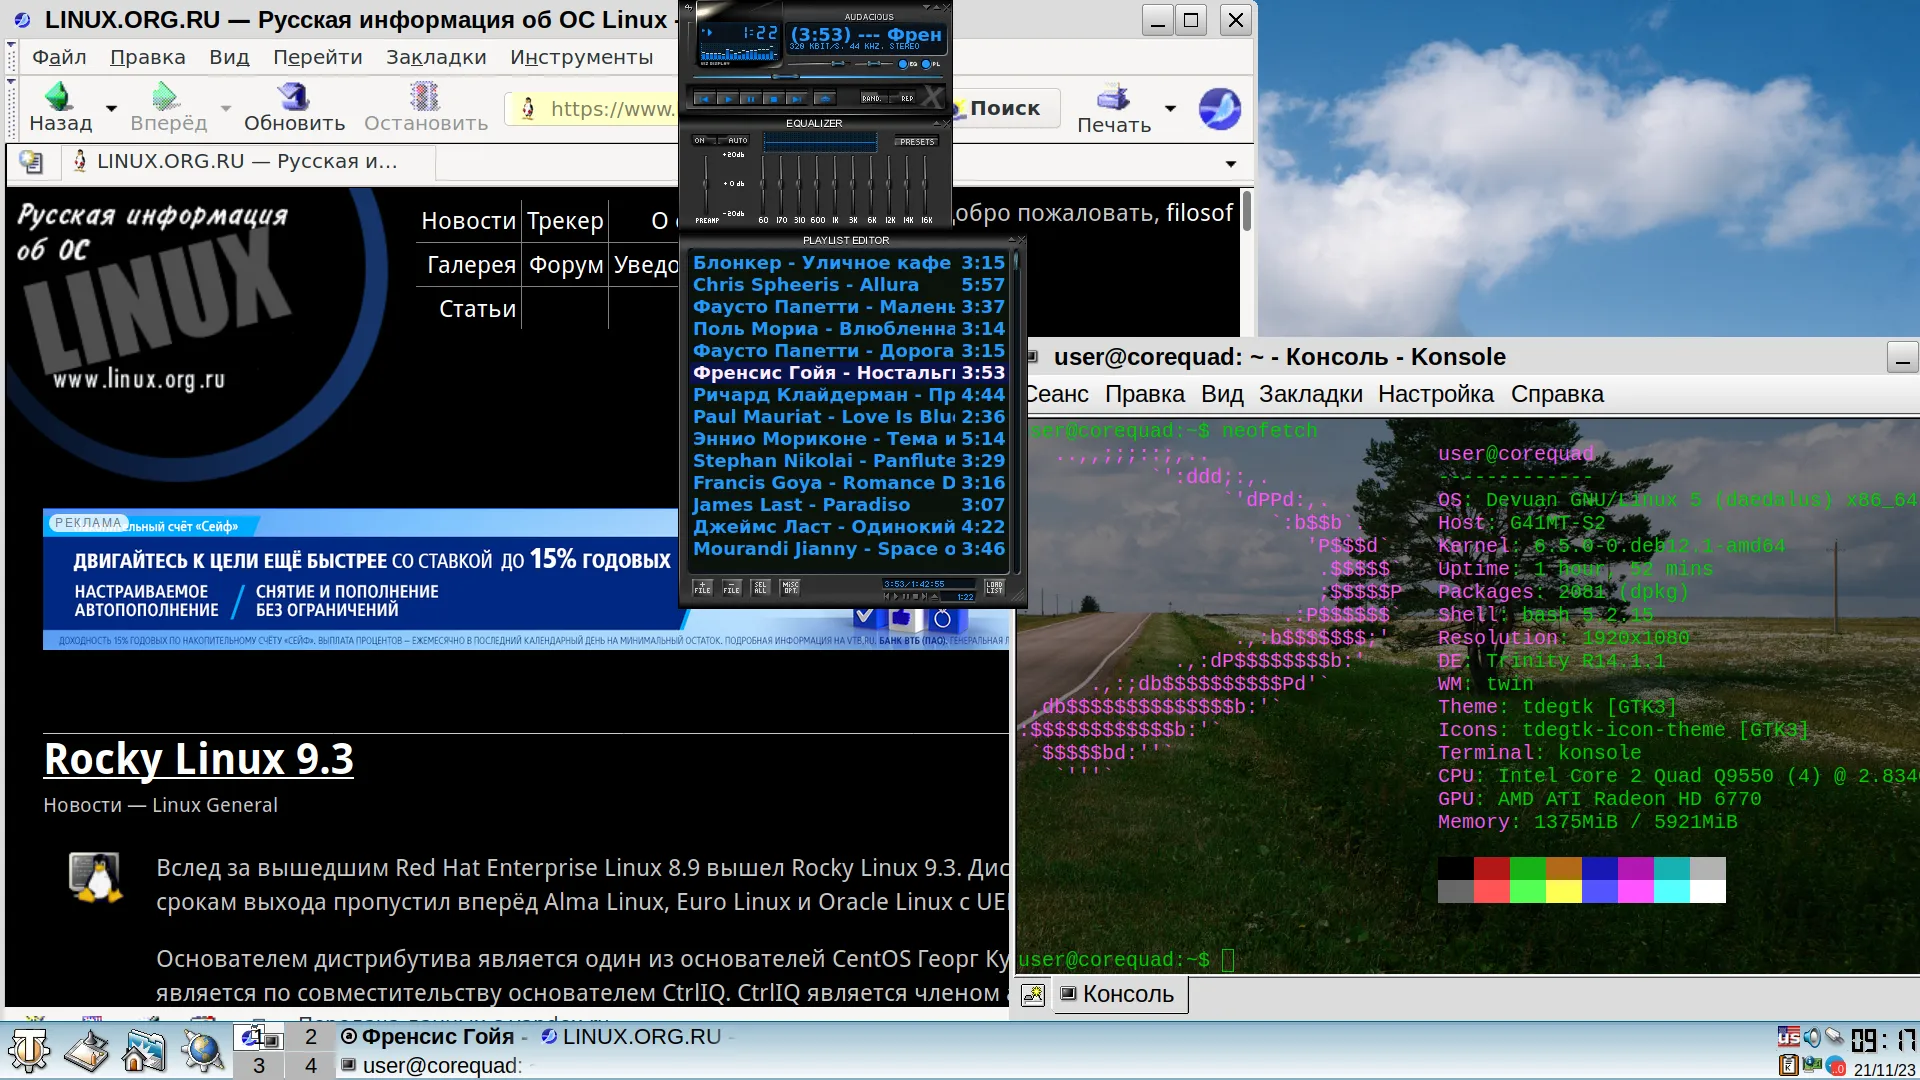
Task: Open the Закладки menu in Konqueror
Action: (436, 57)
